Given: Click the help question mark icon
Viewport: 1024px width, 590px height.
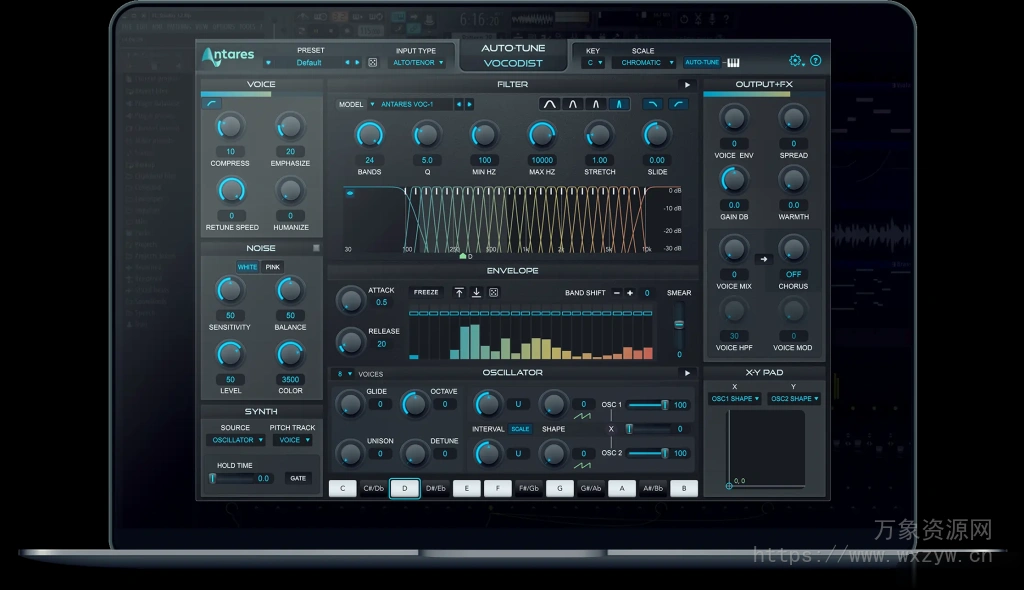Looking at the screenshot, I should click(817, 60).
